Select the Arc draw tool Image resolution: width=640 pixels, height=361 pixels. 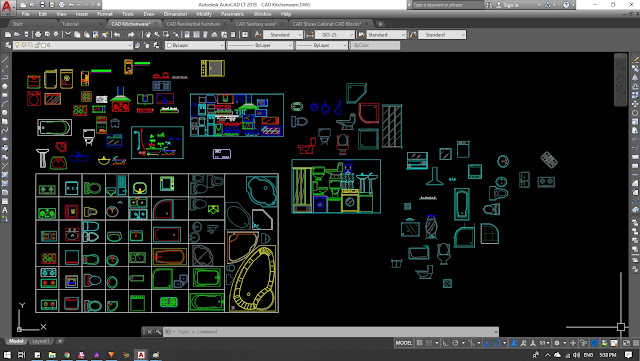pos(4,104)
